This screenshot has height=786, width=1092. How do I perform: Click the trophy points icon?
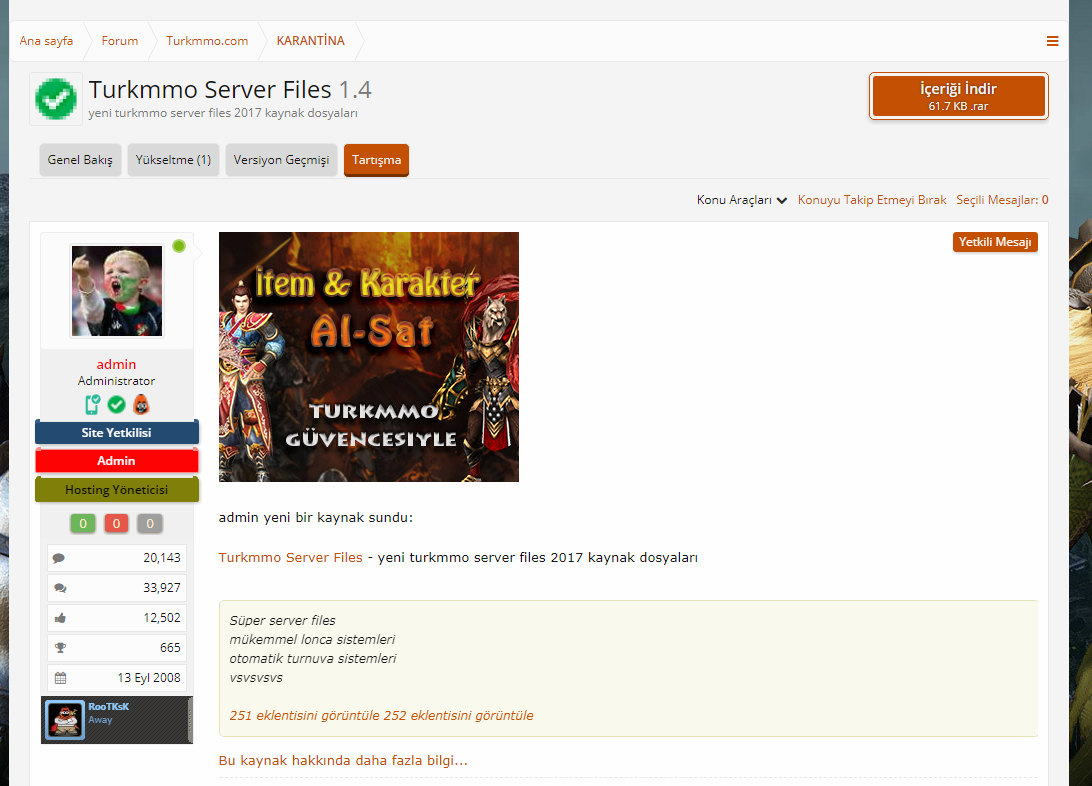[61, 648]
